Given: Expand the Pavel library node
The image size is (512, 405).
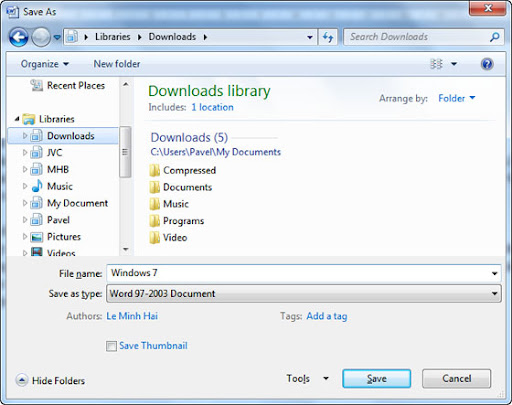Looking at the screenshot, I should click(24, 220).
